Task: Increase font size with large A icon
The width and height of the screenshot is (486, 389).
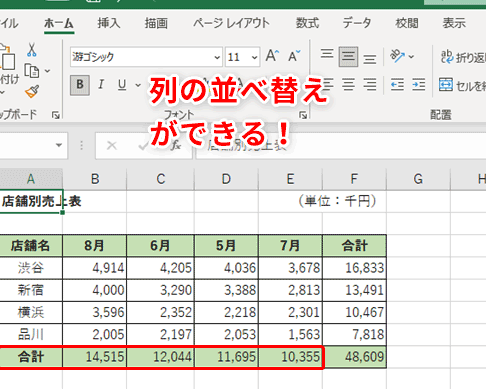Action: [x=272, y=56]
